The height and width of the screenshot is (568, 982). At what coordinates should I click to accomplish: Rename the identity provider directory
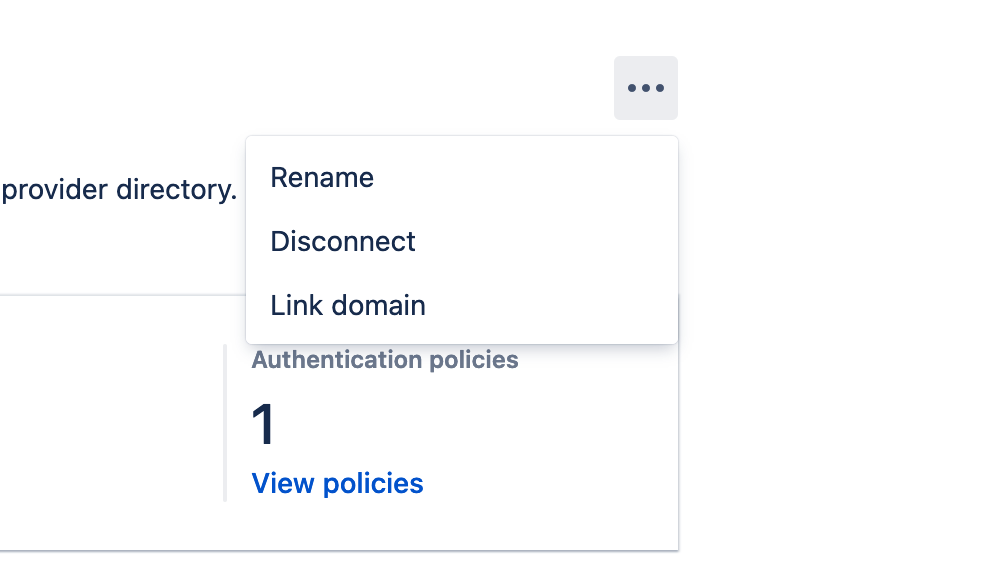pyautogui.click(x=322, y=177)
